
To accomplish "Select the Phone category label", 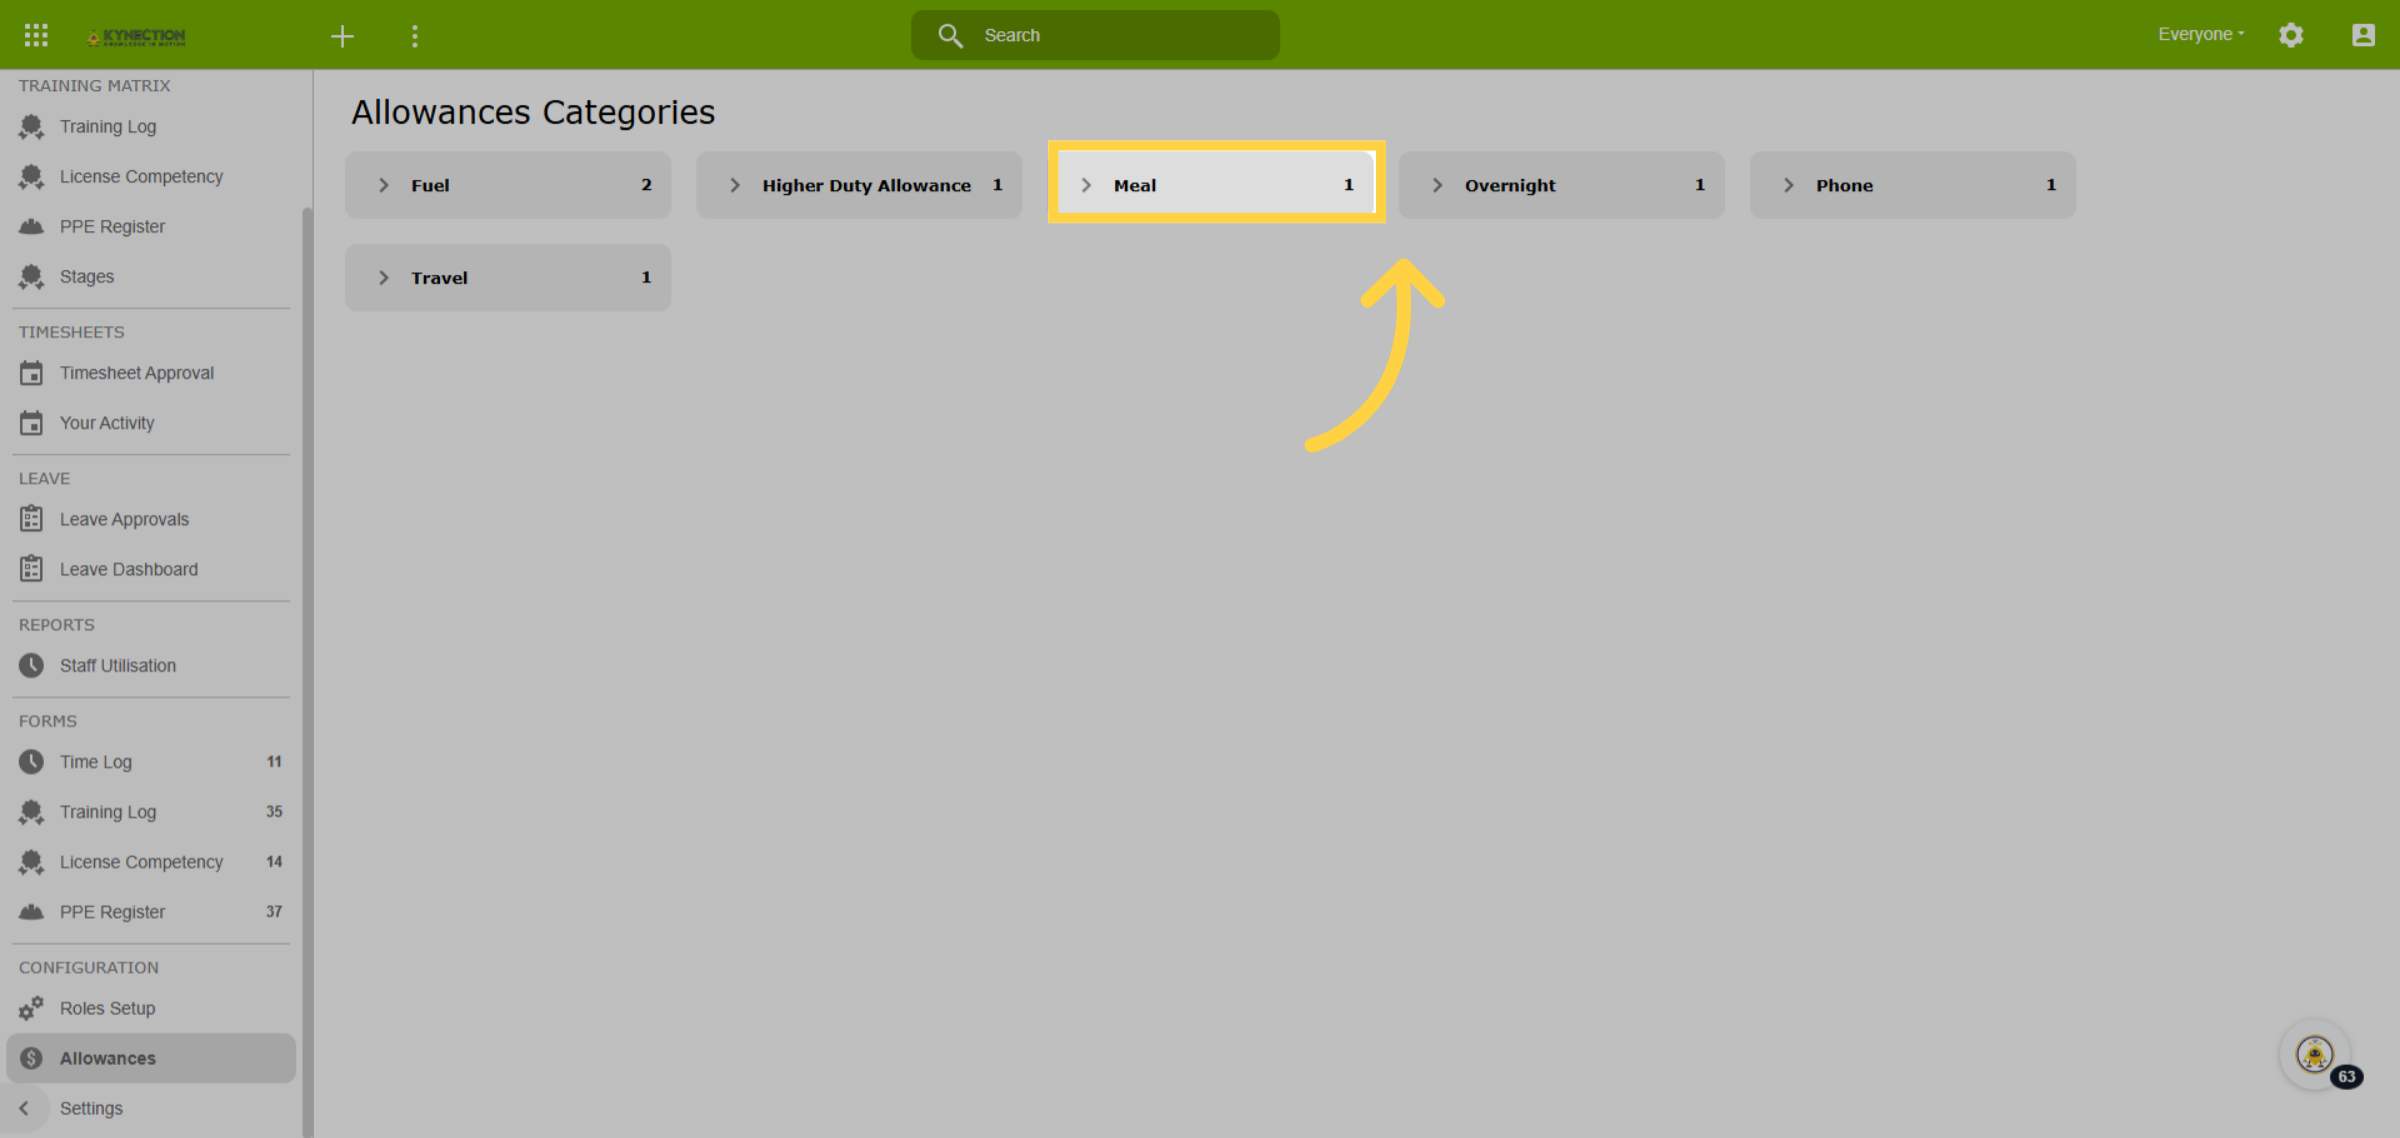I will tap(1844, 185).
